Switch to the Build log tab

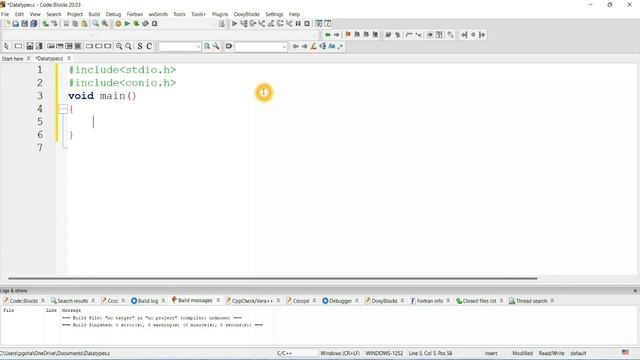click(148, 301)
